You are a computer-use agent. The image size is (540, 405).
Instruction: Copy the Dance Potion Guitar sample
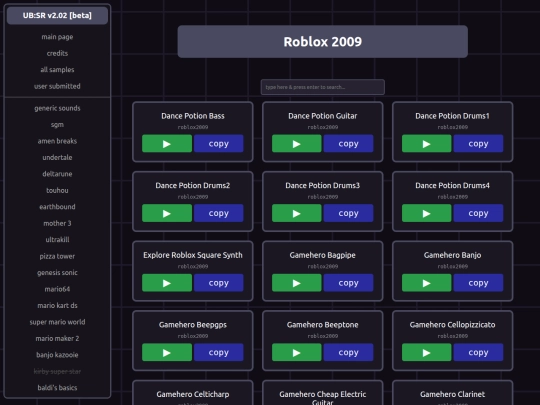coord(348,144)
